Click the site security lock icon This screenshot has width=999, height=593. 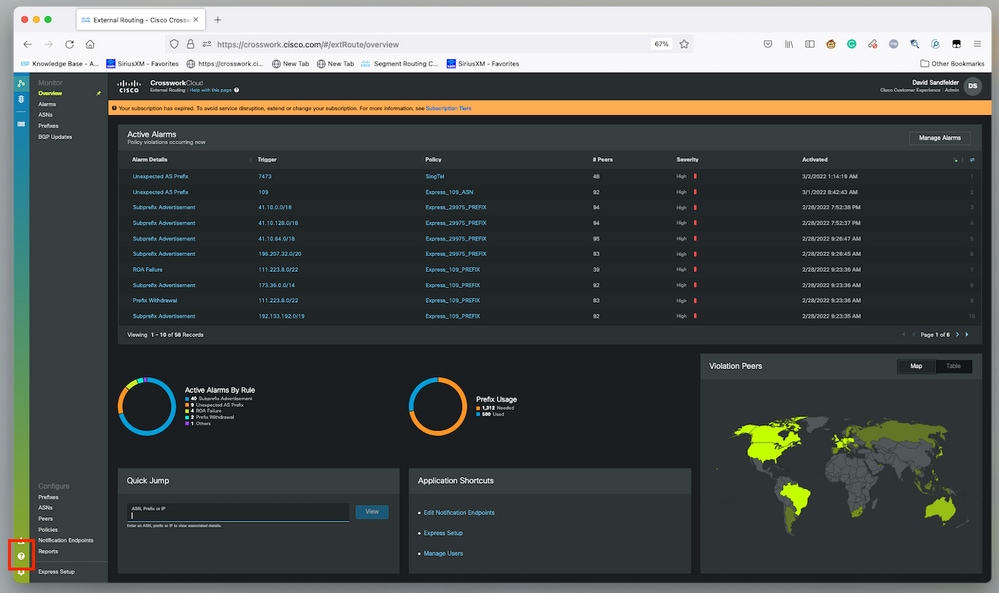point(190,45)
